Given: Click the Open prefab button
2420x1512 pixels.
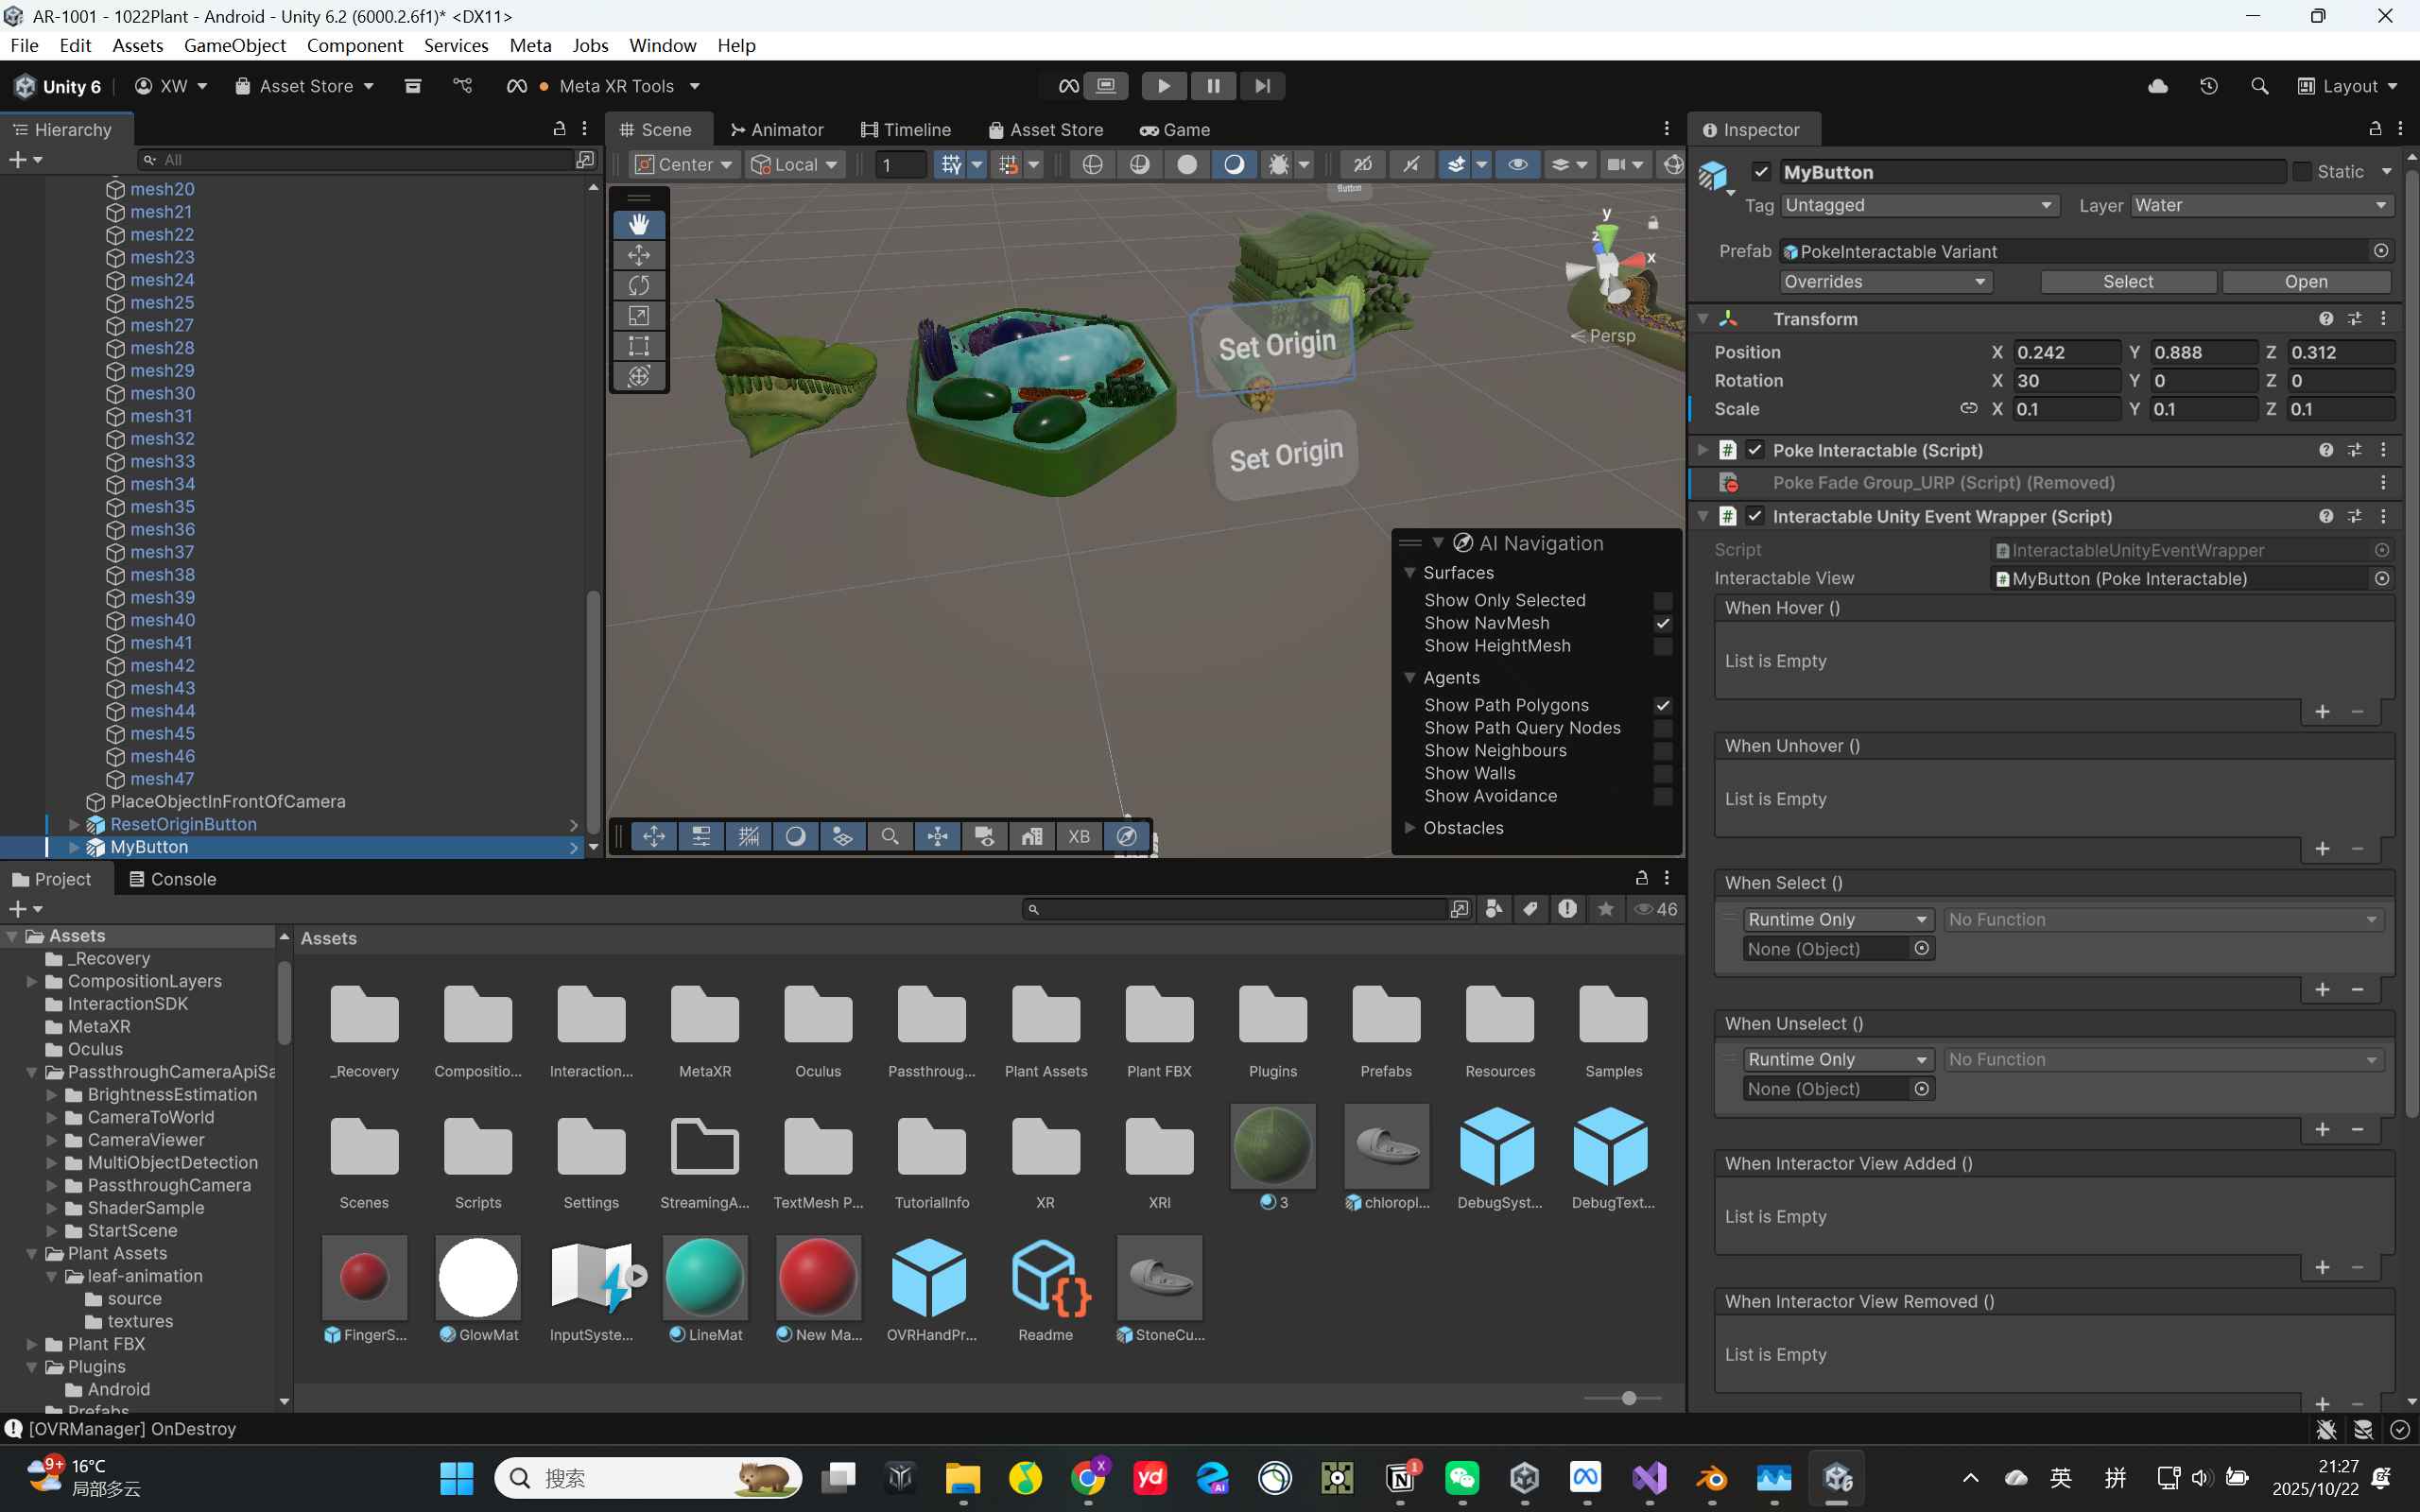Looking at the screenshot, I should tap(2305, 282).
